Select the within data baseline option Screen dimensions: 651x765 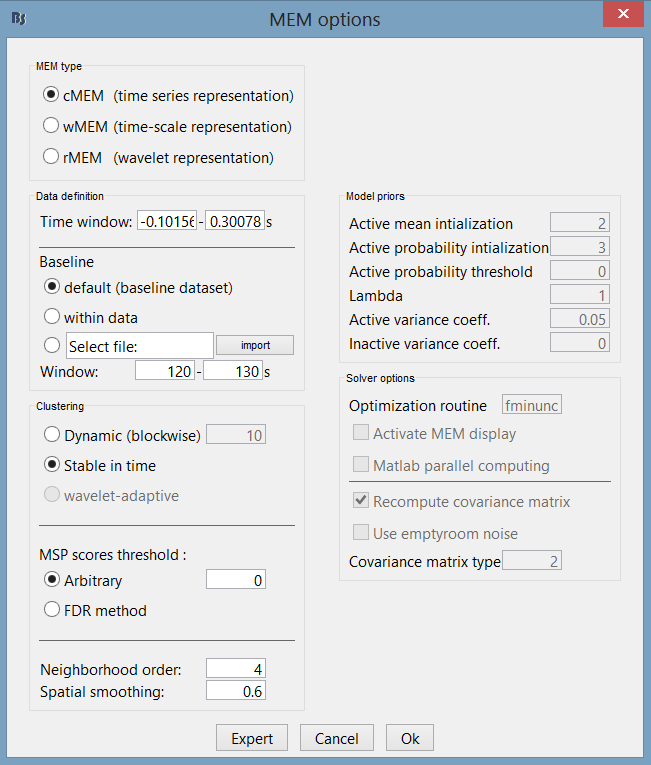[x=51, y=316]
